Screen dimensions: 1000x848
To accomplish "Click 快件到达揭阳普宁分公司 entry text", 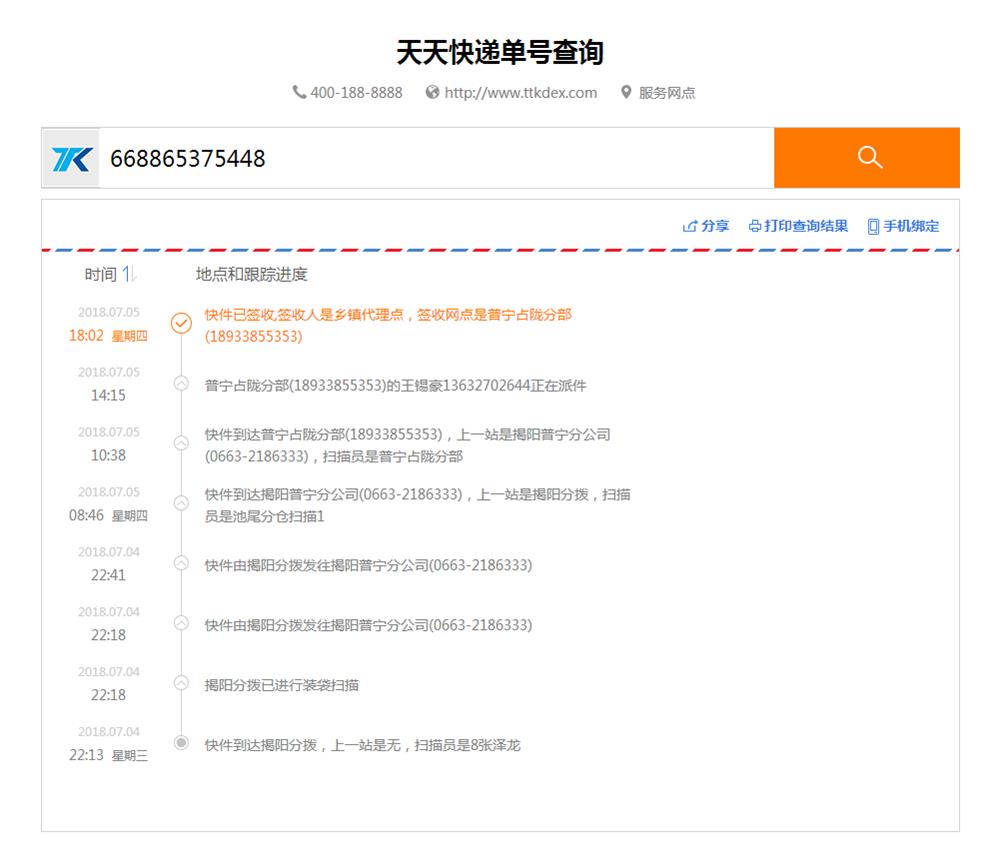I will point(418,505).
